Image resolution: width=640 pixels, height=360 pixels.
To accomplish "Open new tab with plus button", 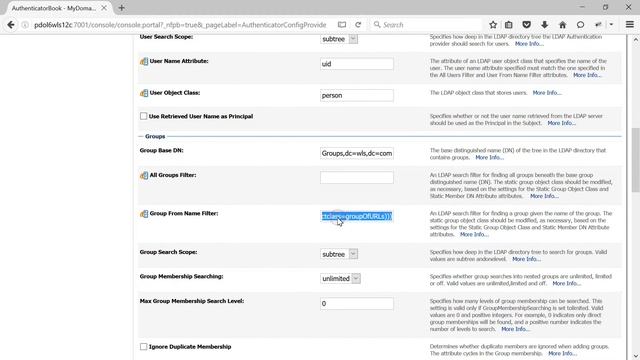I will click(121, 8).
